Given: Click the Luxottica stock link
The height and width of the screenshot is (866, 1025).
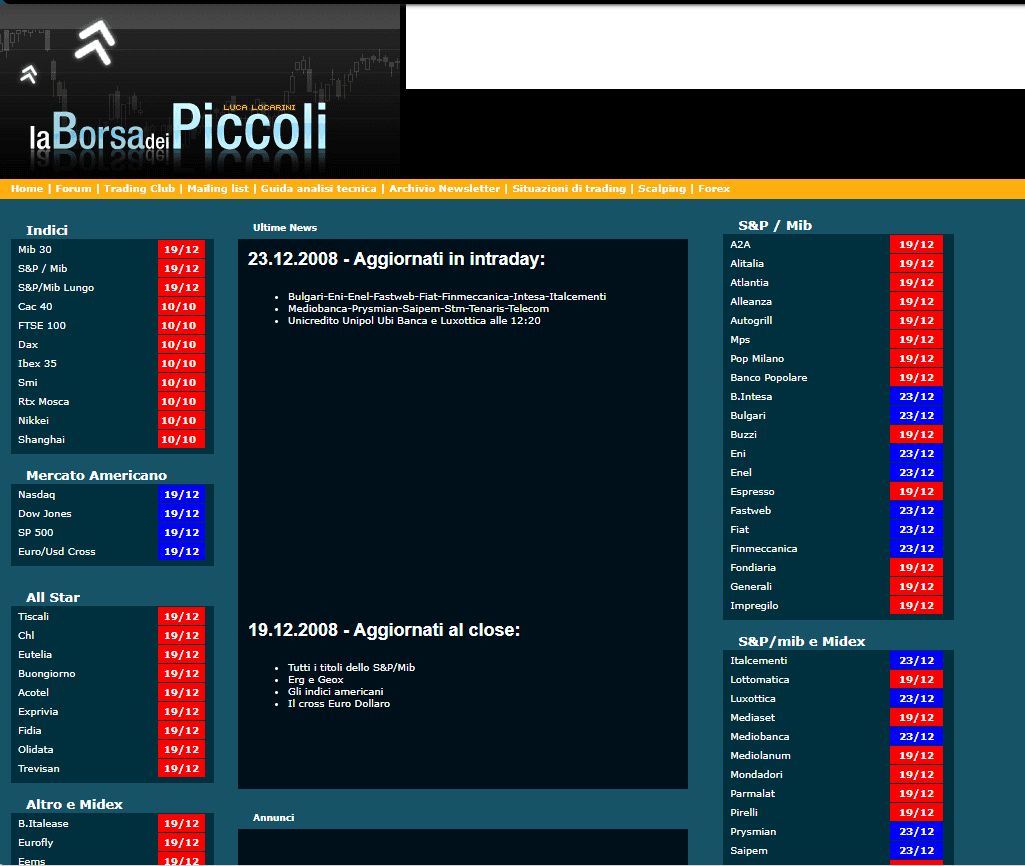Looking at the screenshot, I should [753, 699].
